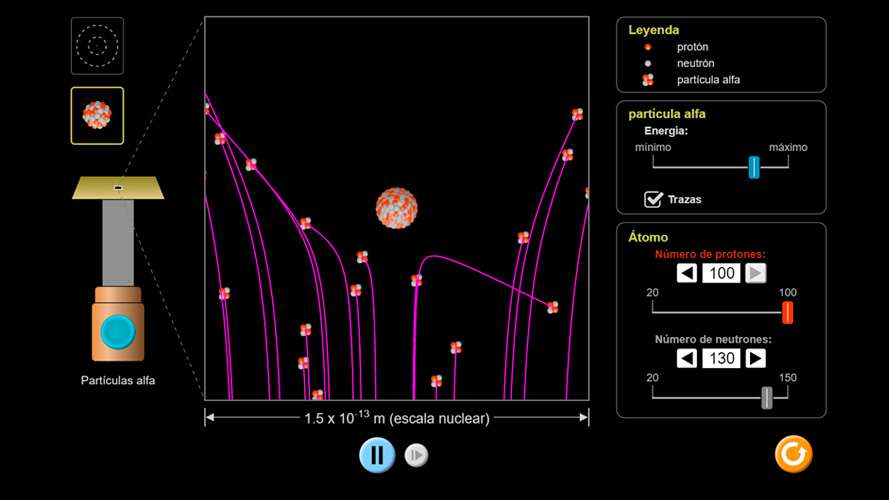Pause the simulation
Screen dimensions: 889x500
coord(377,455)
